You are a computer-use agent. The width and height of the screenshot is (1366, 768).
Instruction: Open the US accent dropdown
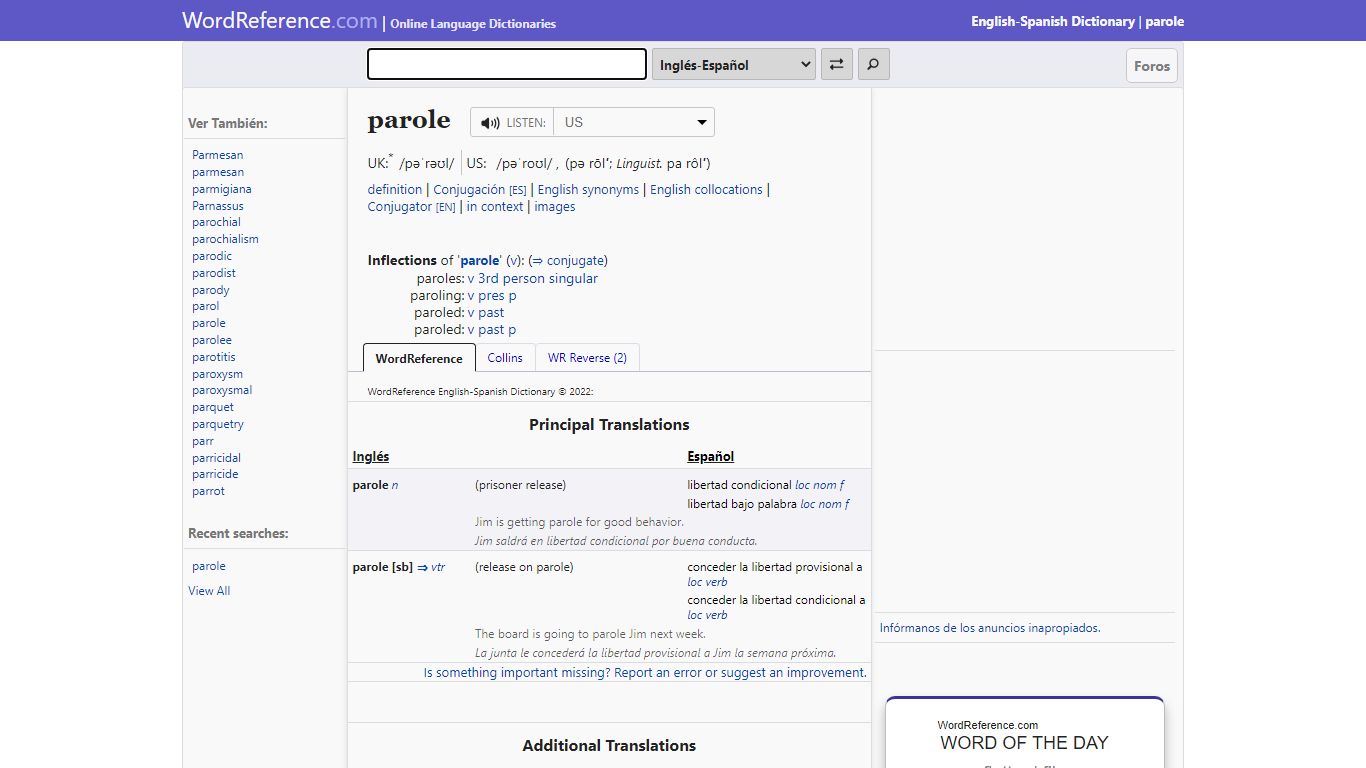tap(634, 122)
